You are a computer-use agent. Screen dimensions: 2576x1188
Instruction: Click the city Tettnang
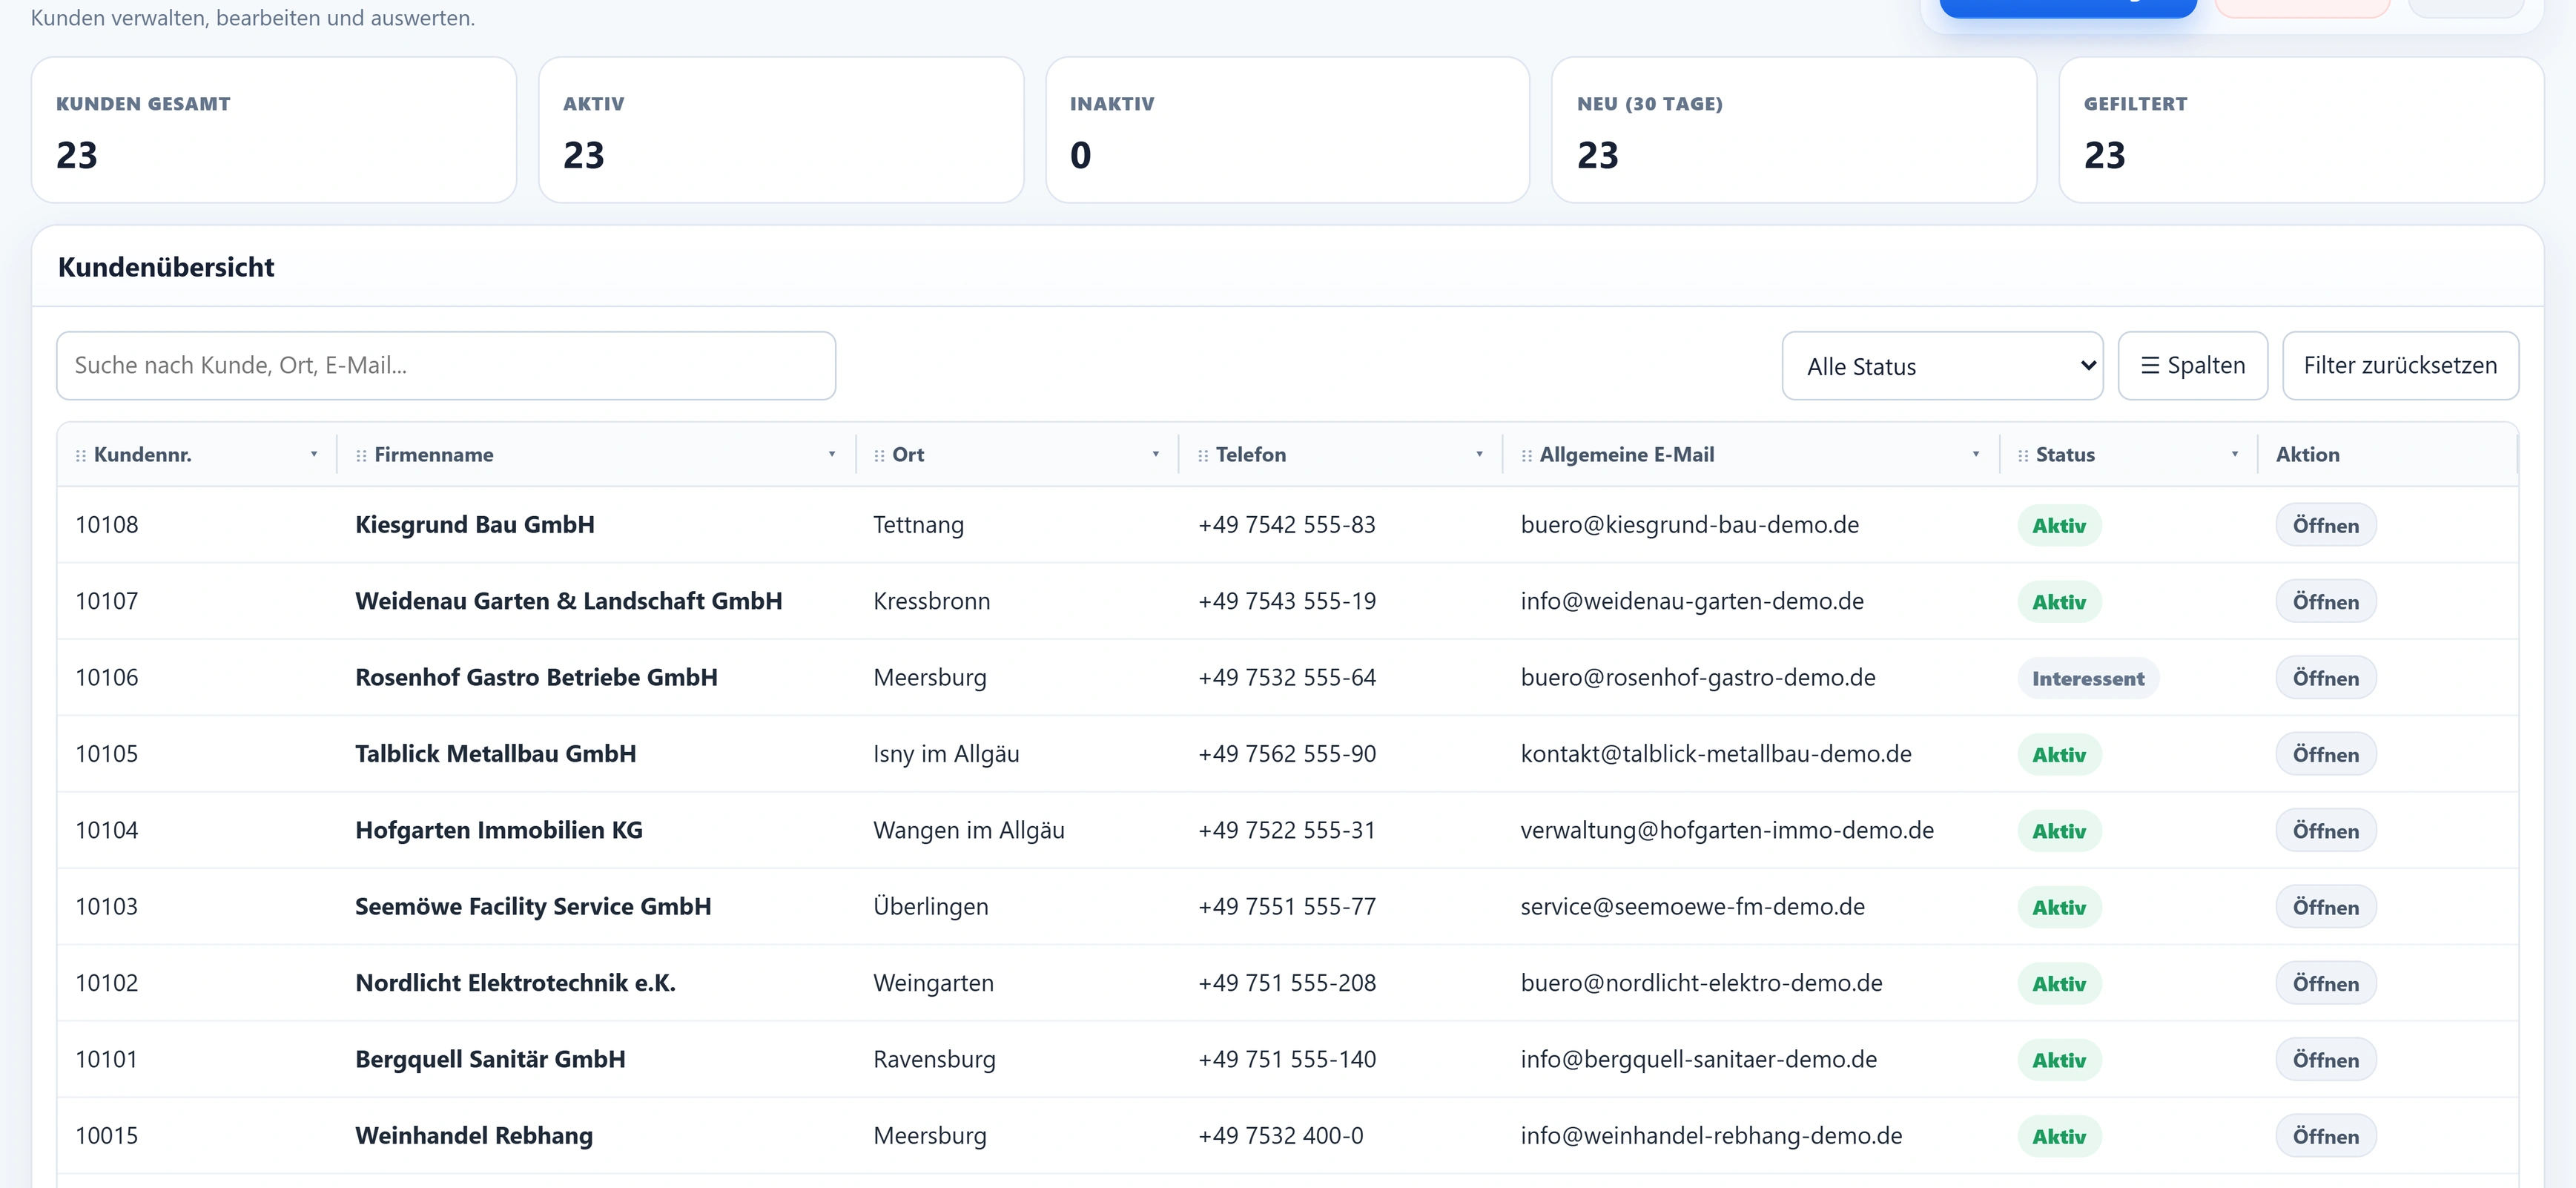tap(918, 525)
